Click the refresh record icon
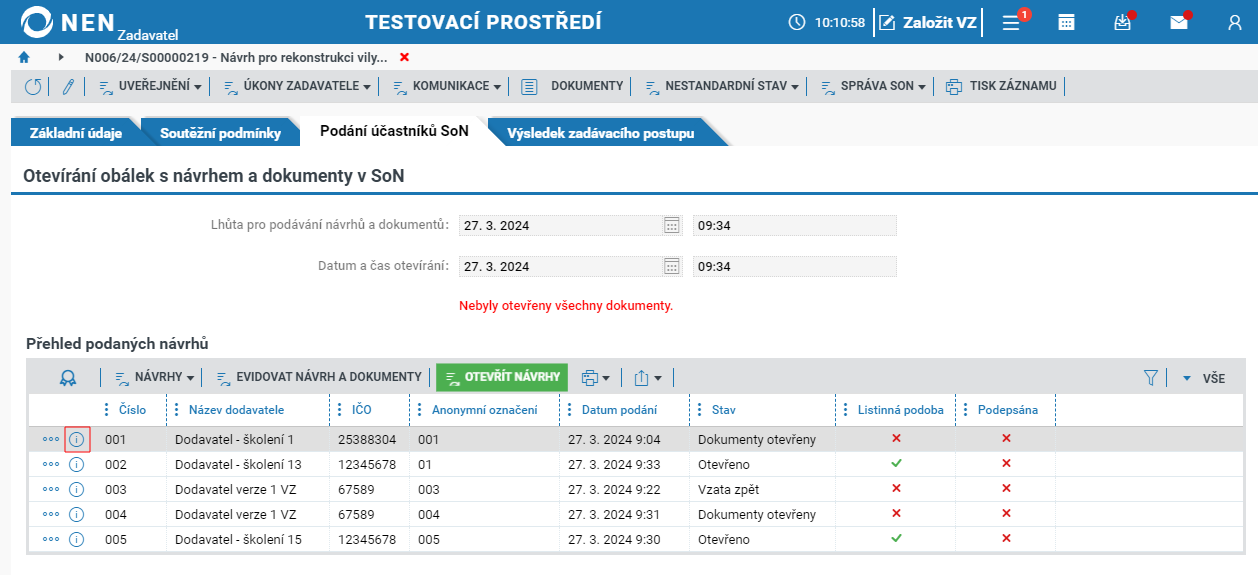The height and width of the screenshot is (575, 1258). [33, 86]
